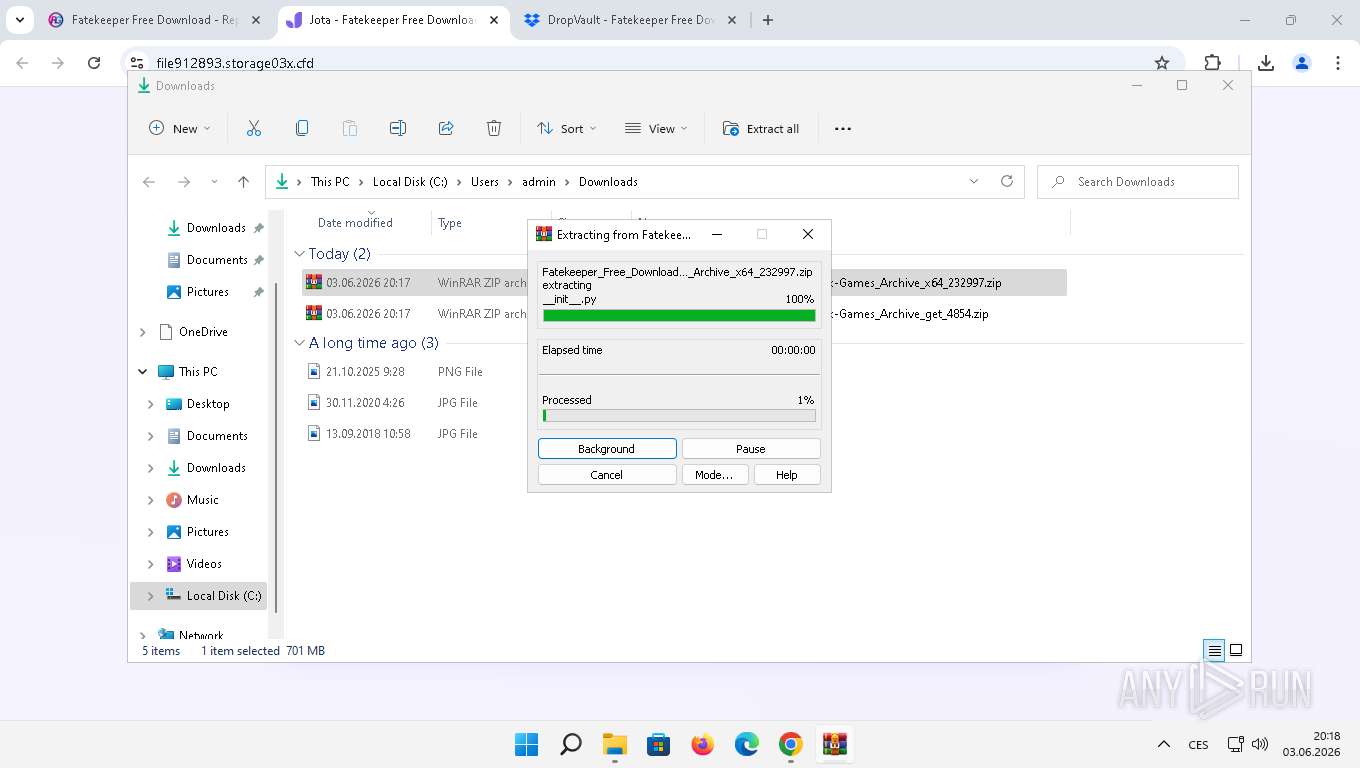Image resolution: width=1360 pixels, height=768 pixels.
Task: Collapse the This PC tree node
Action: pos(142,371)
